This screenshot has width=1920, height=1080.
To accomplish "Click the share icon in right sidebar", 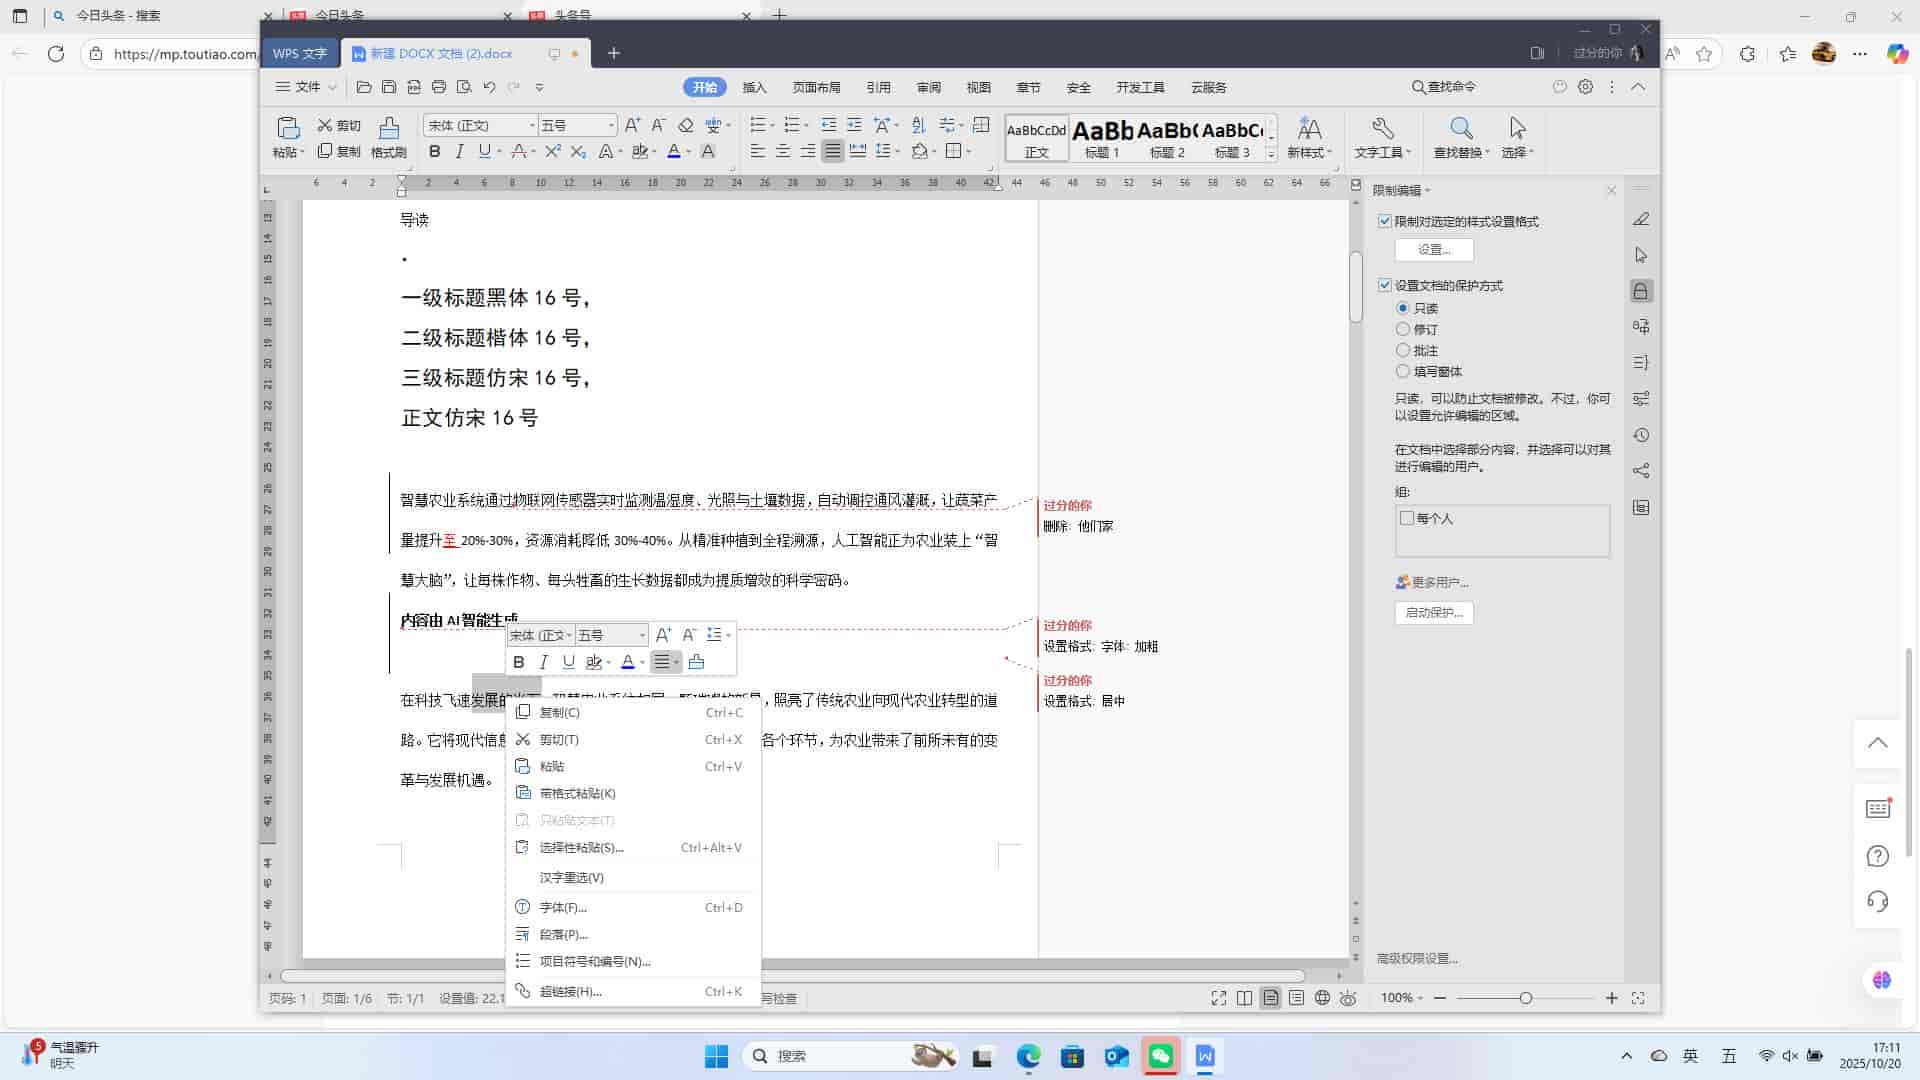I will pos(1641,471).
